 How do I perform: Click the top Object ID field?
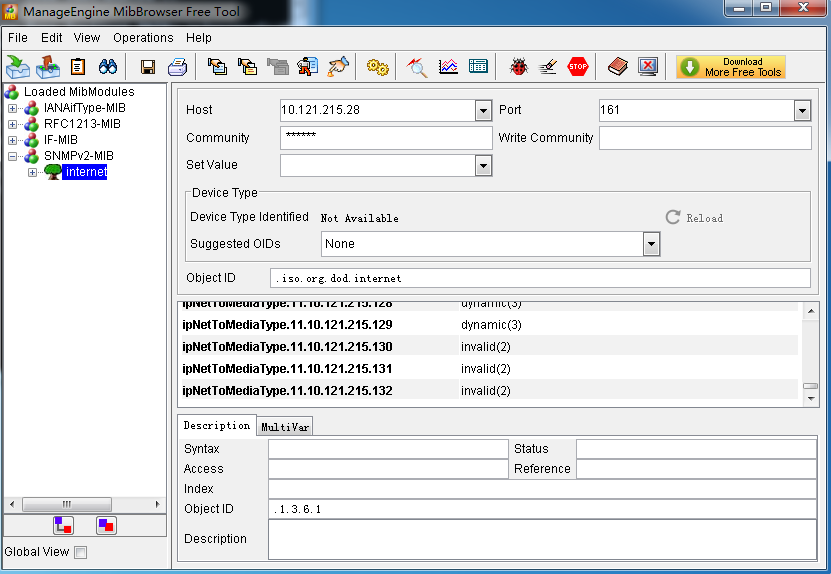(x=540, y=278)
